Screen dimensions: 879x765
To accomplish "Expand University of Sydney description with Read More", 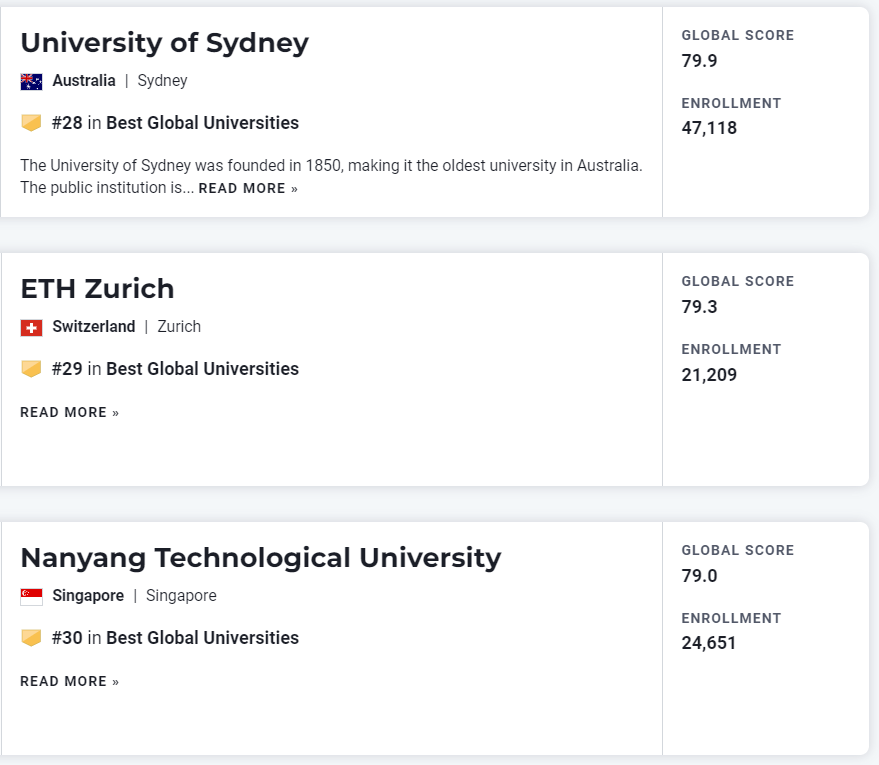I will click(x=248, y=188).
